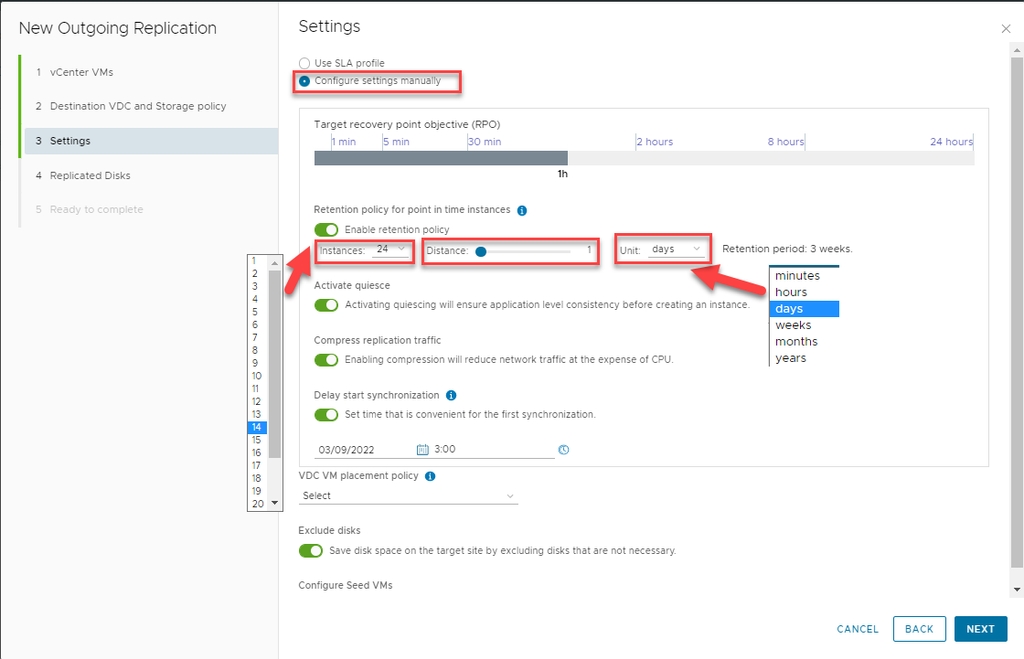Click the NEXT button
The image size is (1024, 659).
tap(980, 629)
